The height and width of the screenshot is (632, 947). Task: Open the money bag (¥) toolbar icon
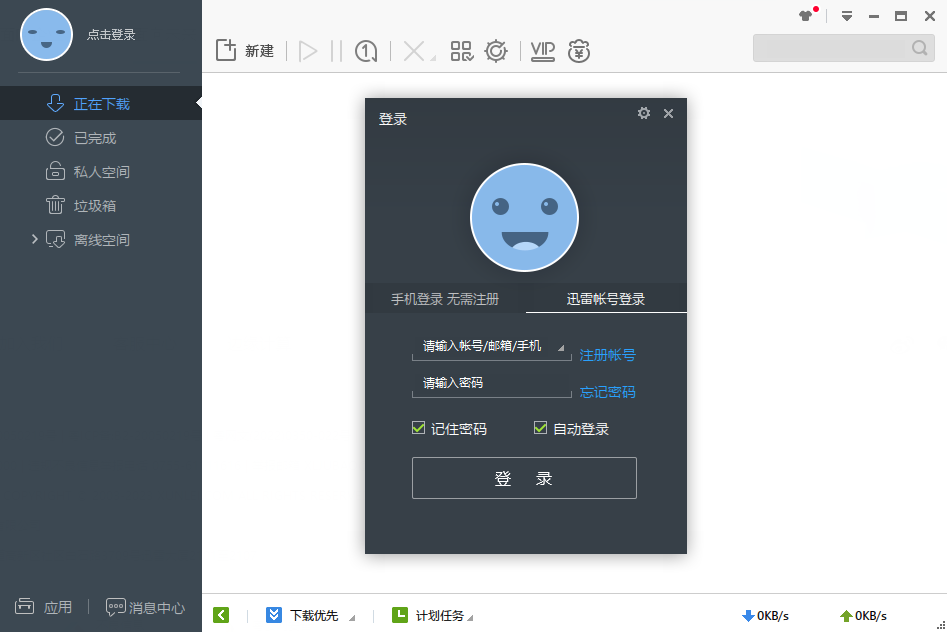tap(580, 50)
